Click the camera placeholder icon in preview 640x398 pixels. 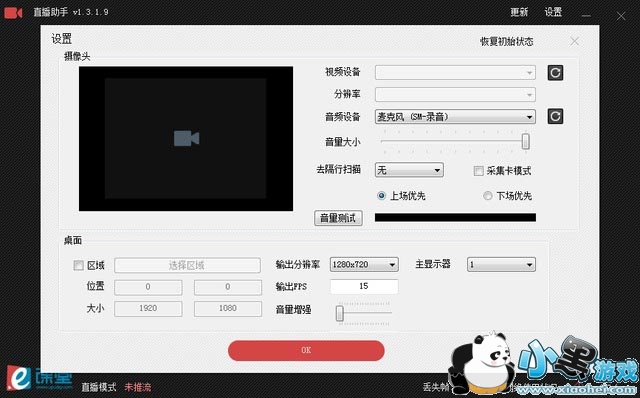click(x=186, y=138)
